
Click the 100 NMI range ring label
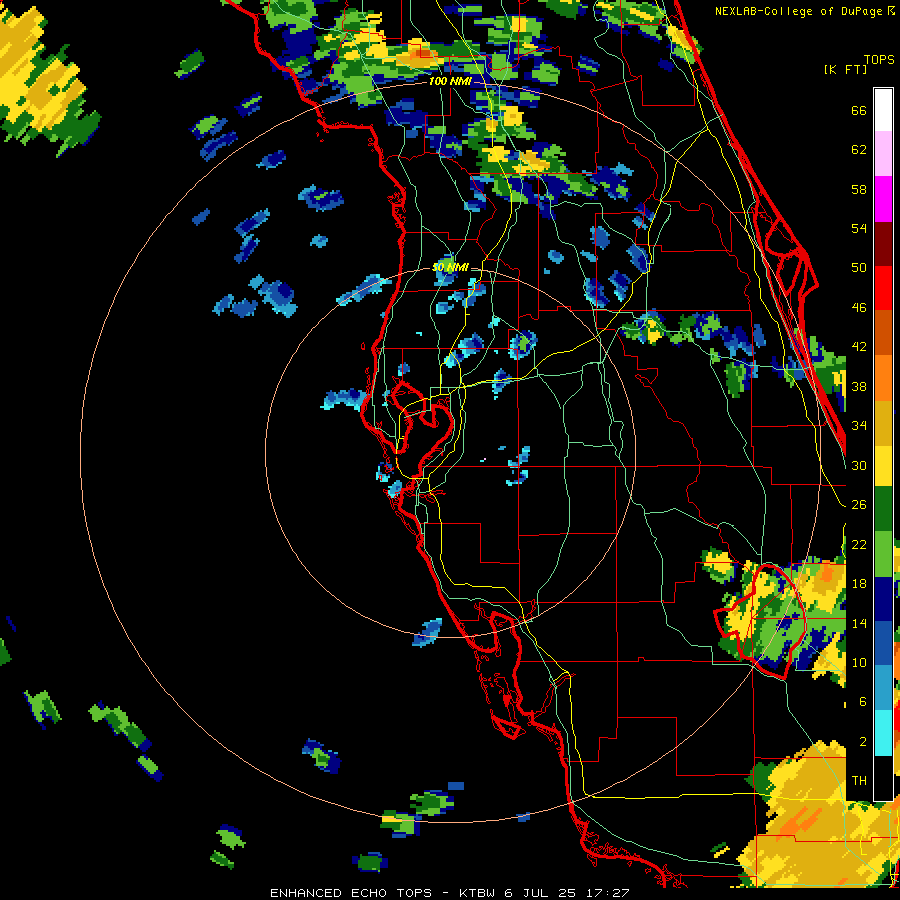tap(450, 81)
